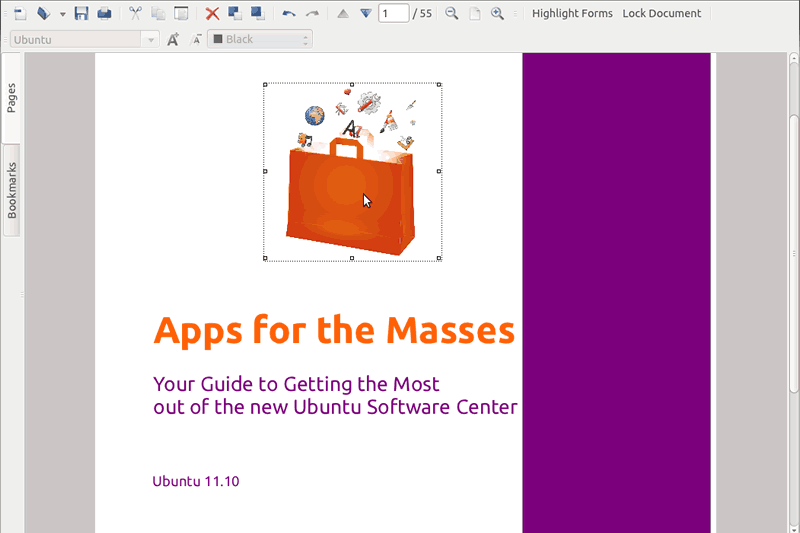Click the Print icon

click(103, 14)
